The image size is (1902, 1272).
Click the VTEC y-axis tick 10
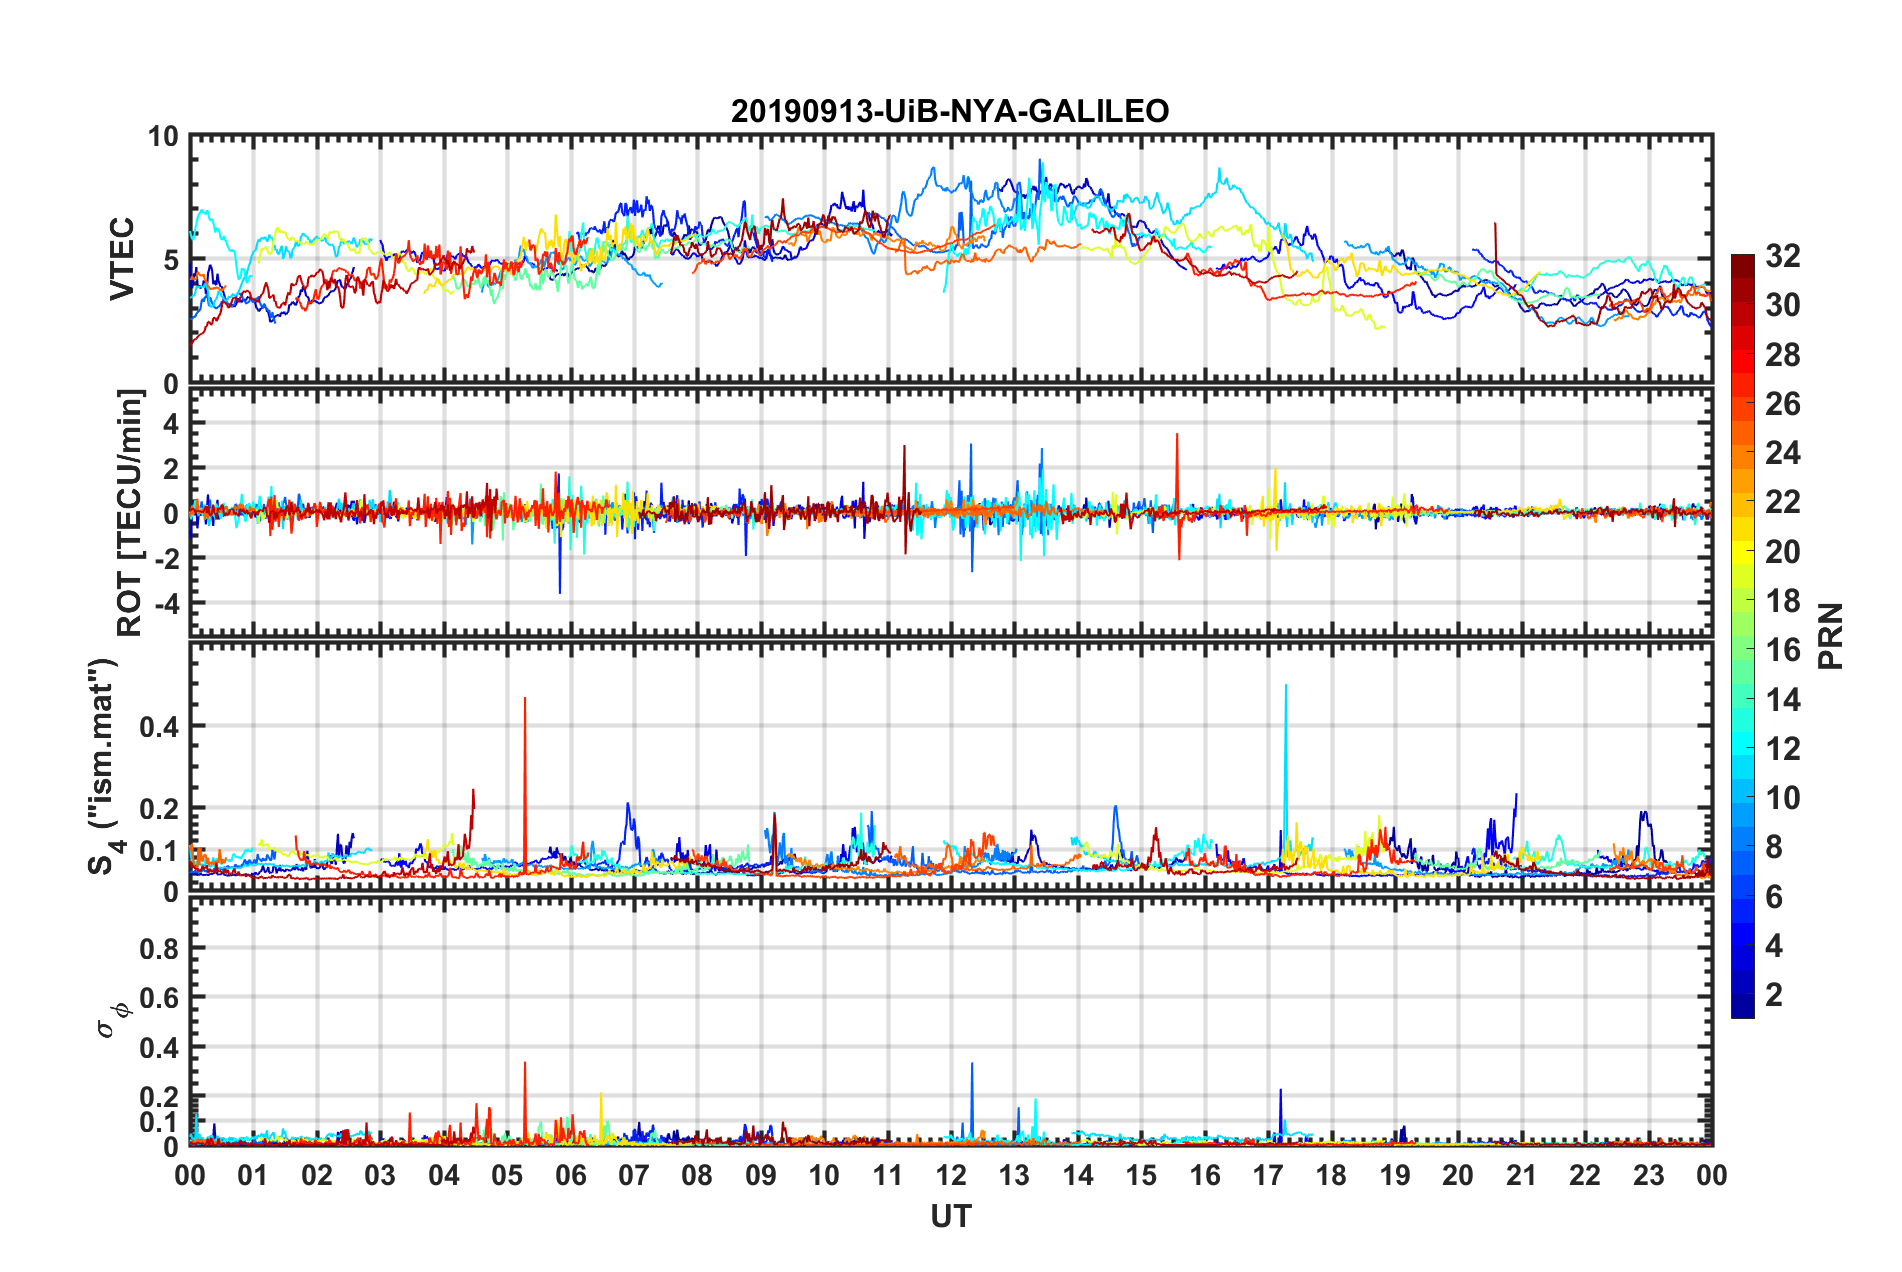(164, 137)
